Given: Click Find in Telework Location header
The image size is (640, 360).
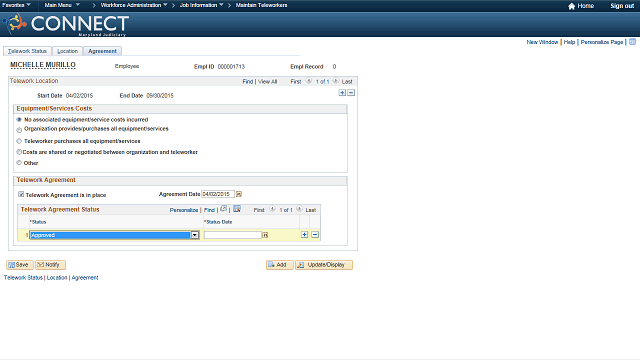Looking at the screenshot, I should [x=248, y=82].
